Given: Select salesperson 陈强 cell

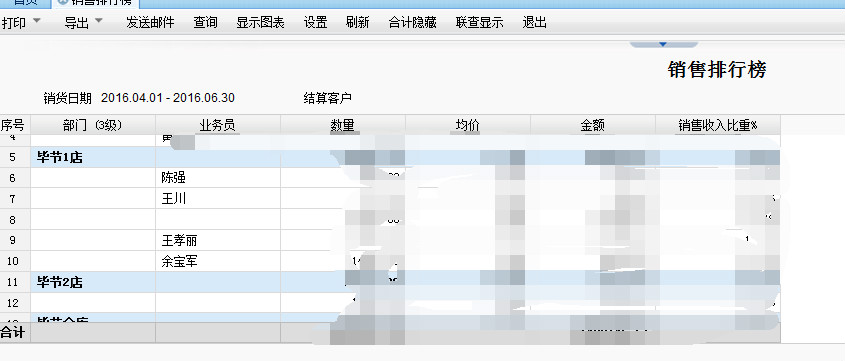Looking at the screenshot, I should coord(218,178).
